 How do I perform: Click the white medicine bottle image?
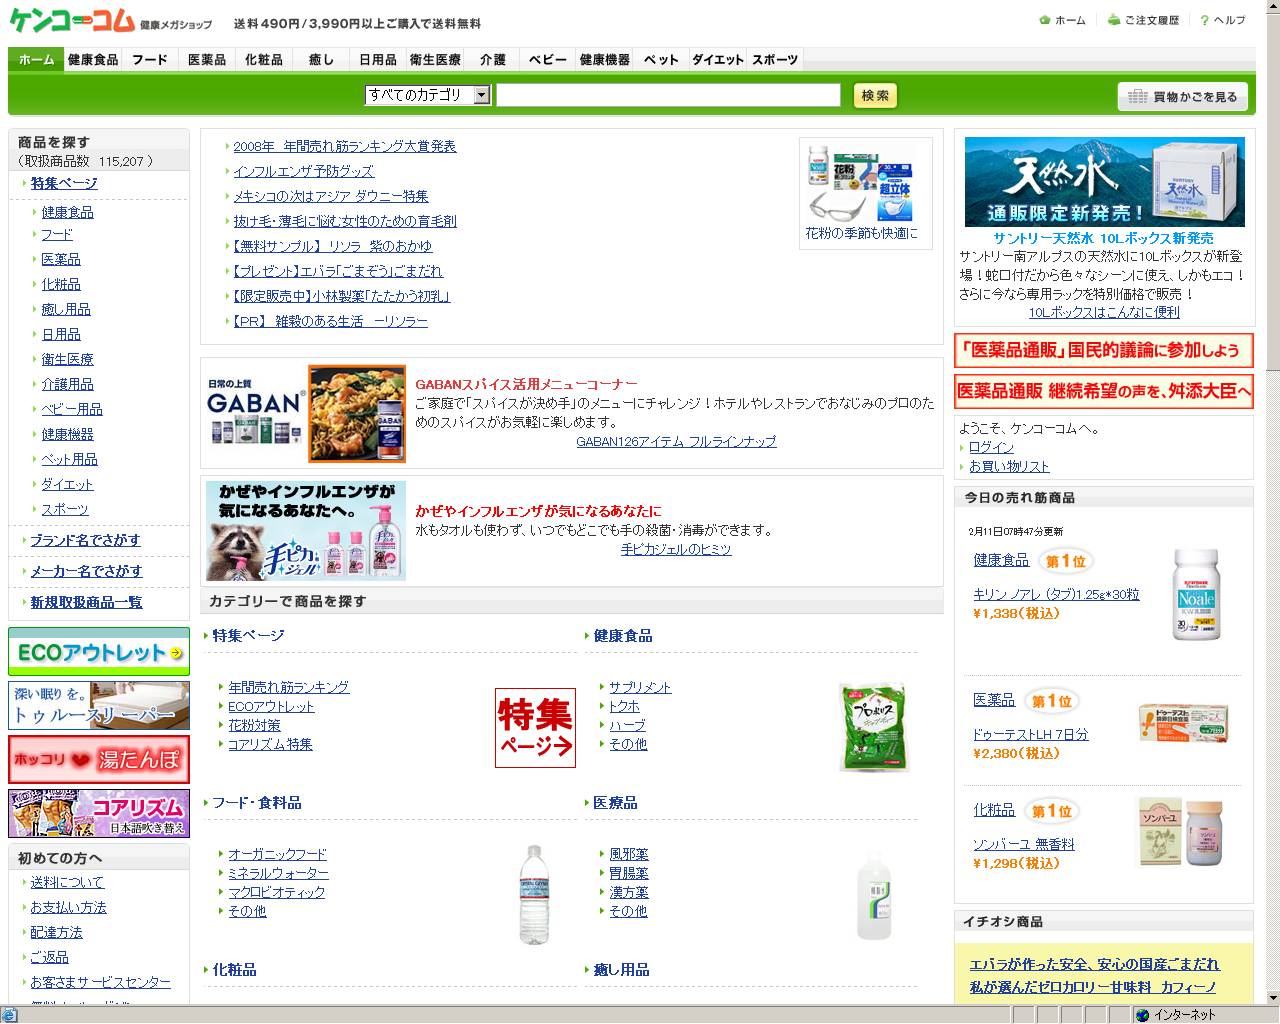coord(874,895)
